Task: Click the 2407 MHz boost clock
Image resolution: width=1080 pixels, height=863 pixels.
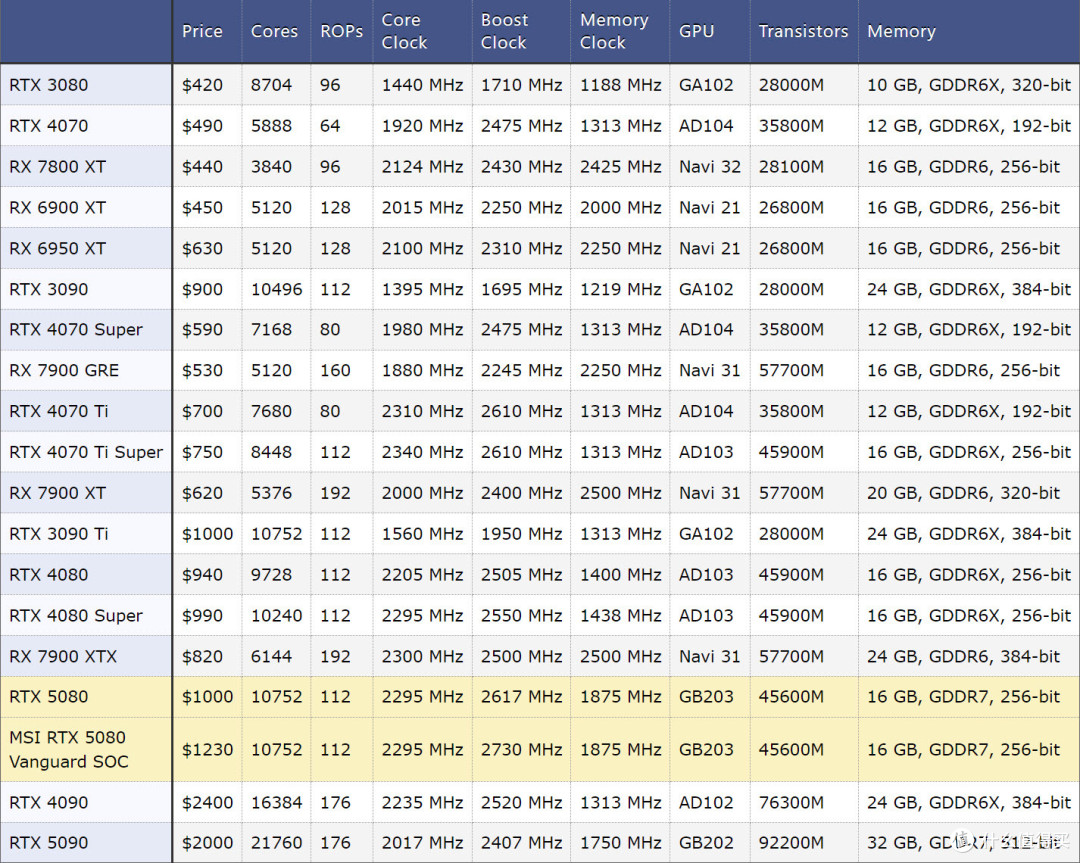Action: [521, 842]
